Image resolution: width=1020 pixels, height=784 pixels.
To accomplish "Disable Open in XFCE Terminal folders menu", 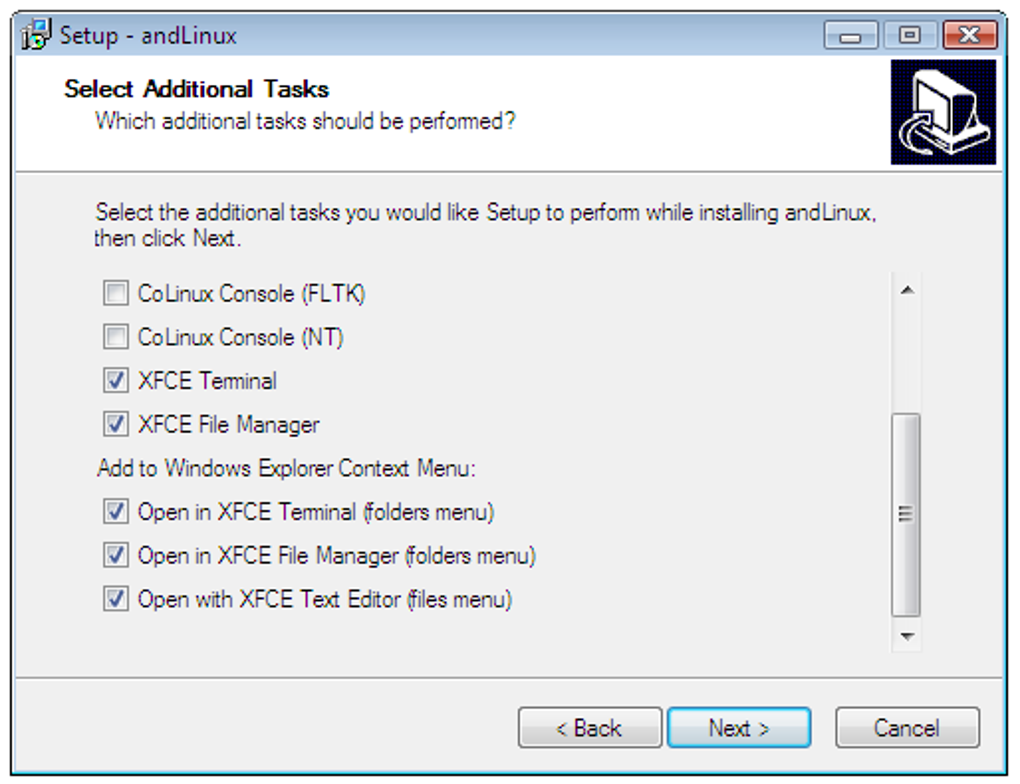I will (x=117, y=512).
